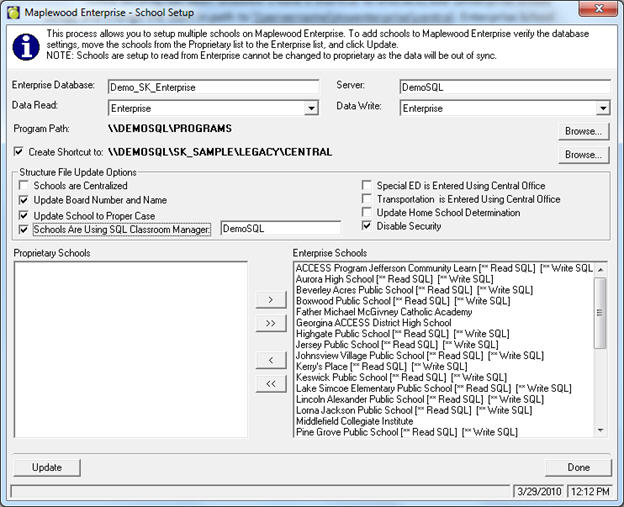This screenshot has height=507, width=624.
Task: Click the double left arrow move-all button
Action: click(270, 383)
